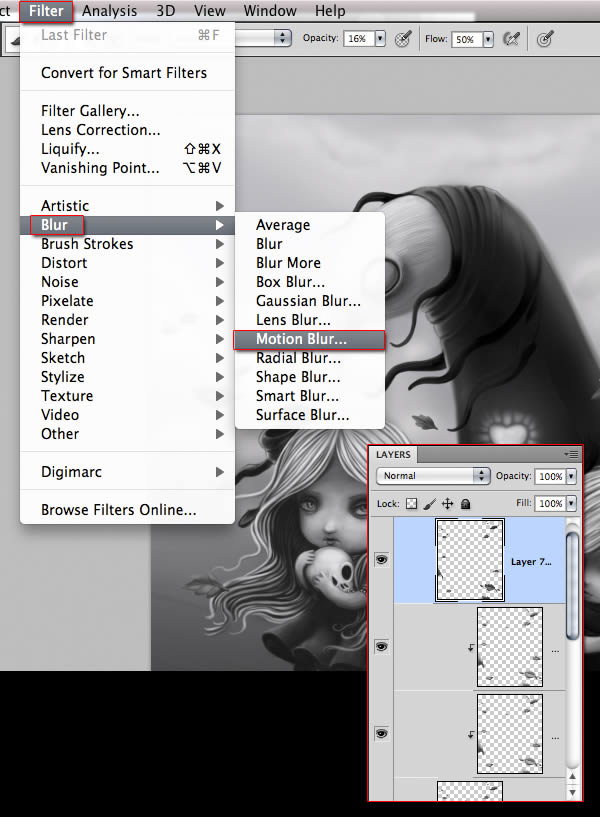Expand the Texture submenu
Screen dimensions: 600x817
tap(127, 396)
